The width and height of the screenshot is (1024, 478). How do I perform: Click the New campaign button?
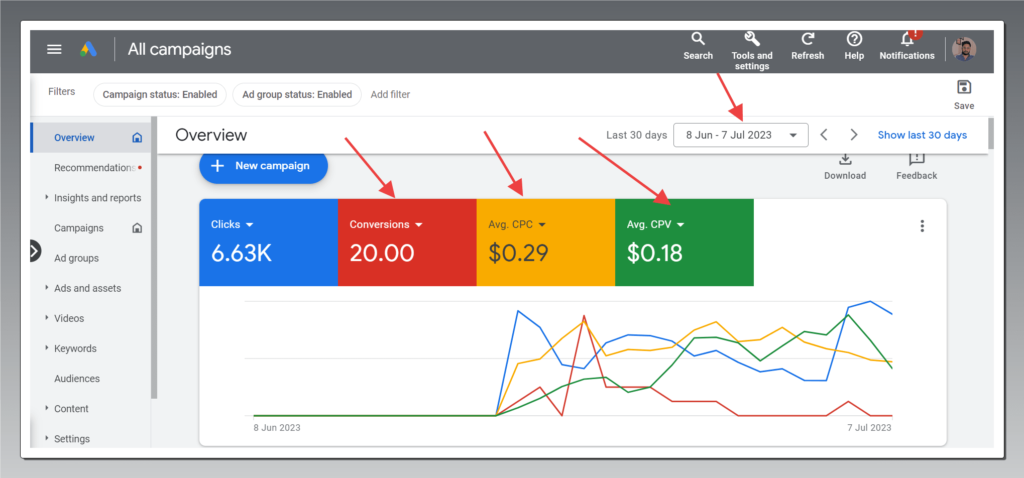[263, 166]
